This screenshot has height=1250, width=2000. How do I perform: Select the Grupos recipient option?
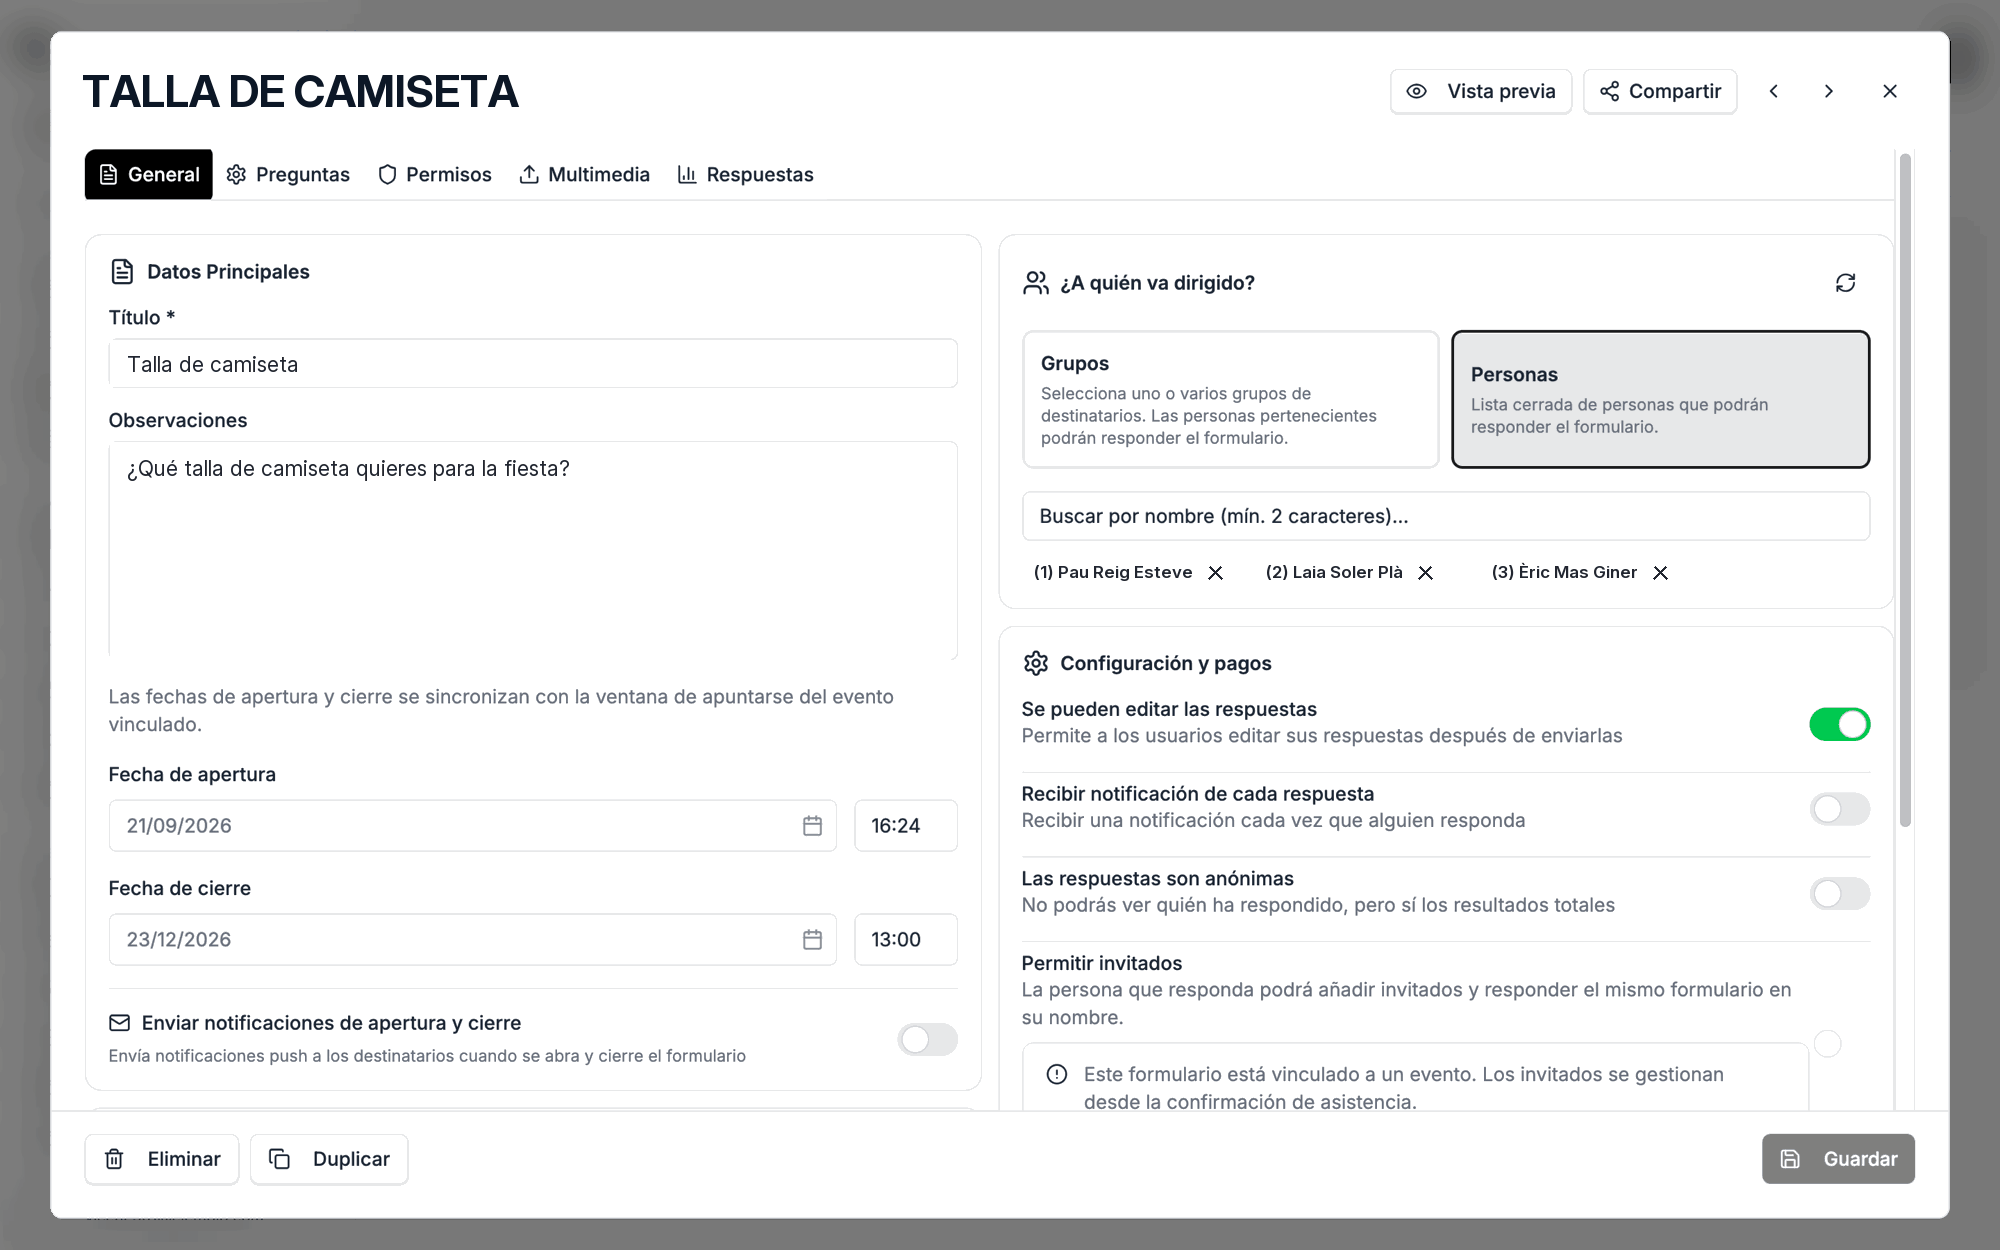1231,399
